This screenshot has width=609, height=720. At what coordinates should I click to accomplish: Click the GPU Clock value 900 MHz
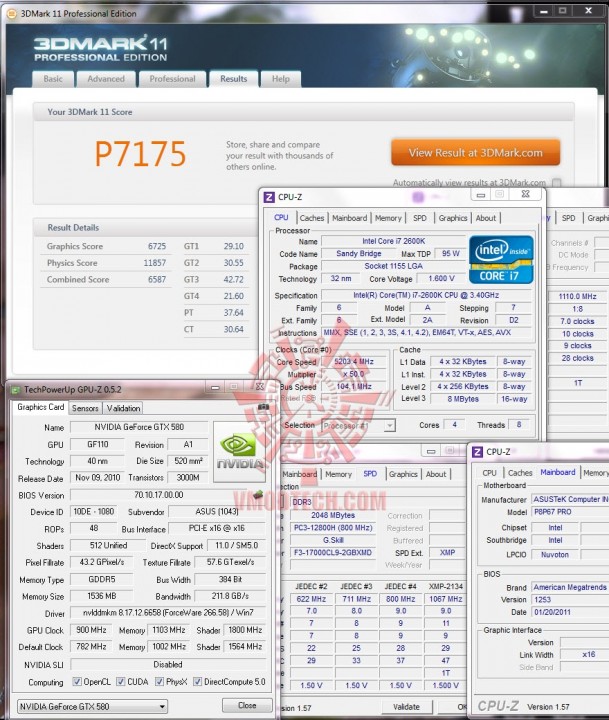[91, 630]
